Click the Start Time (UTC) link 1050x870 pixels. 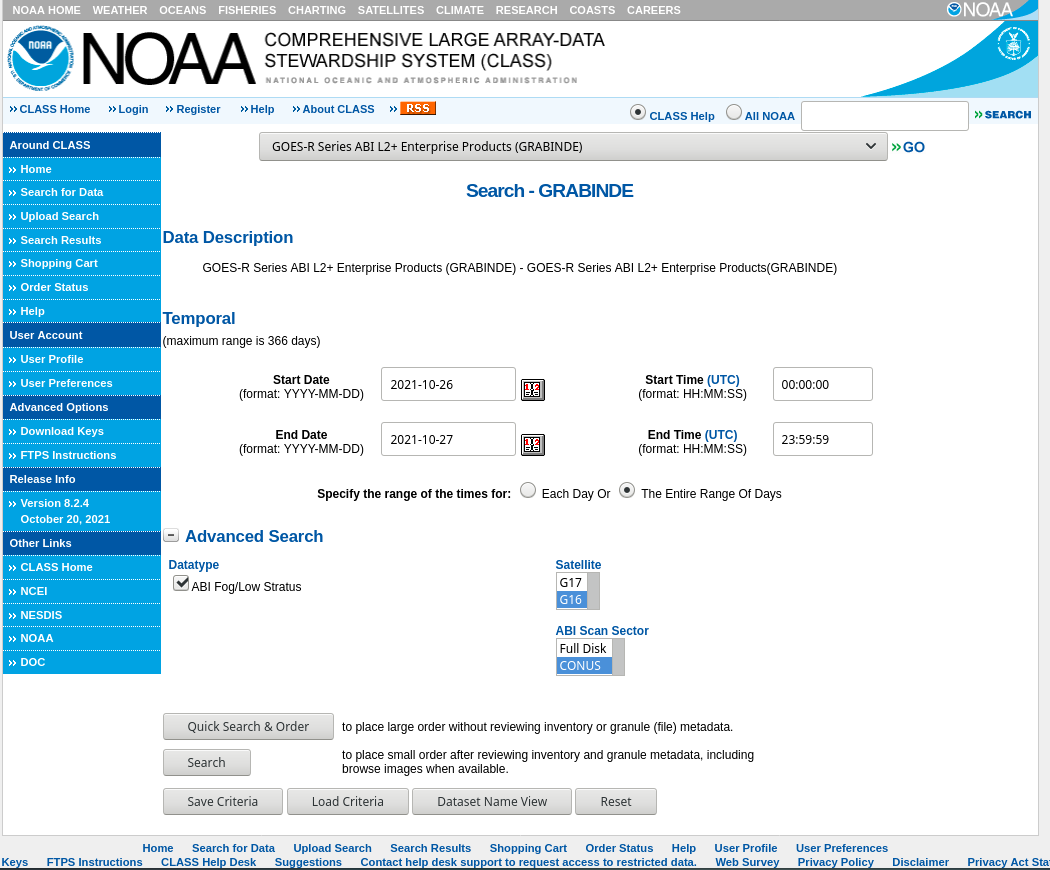pyautogui.click(x=723, y=380)
